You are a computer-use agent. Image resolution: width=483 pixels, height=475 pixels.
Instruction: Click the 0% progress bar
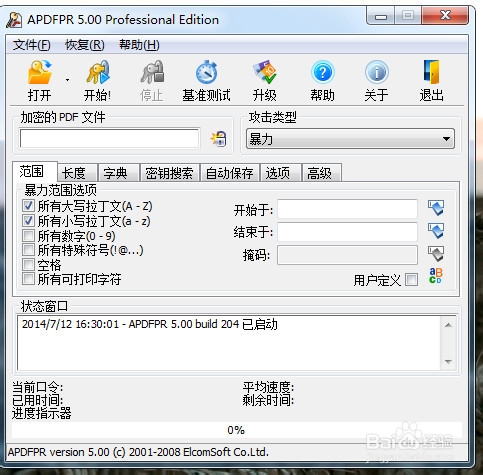point(237,430)
